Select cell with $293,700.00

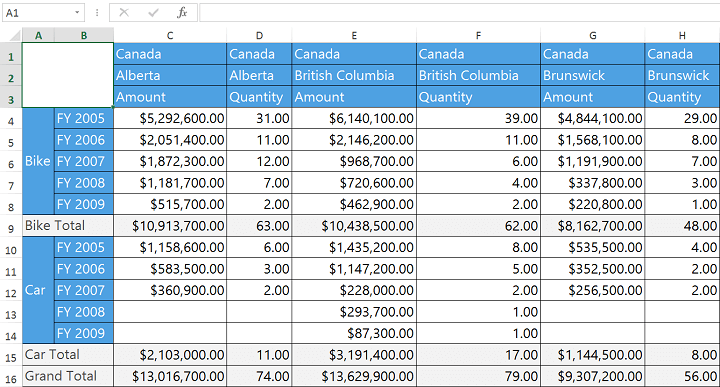pos(354,312)
